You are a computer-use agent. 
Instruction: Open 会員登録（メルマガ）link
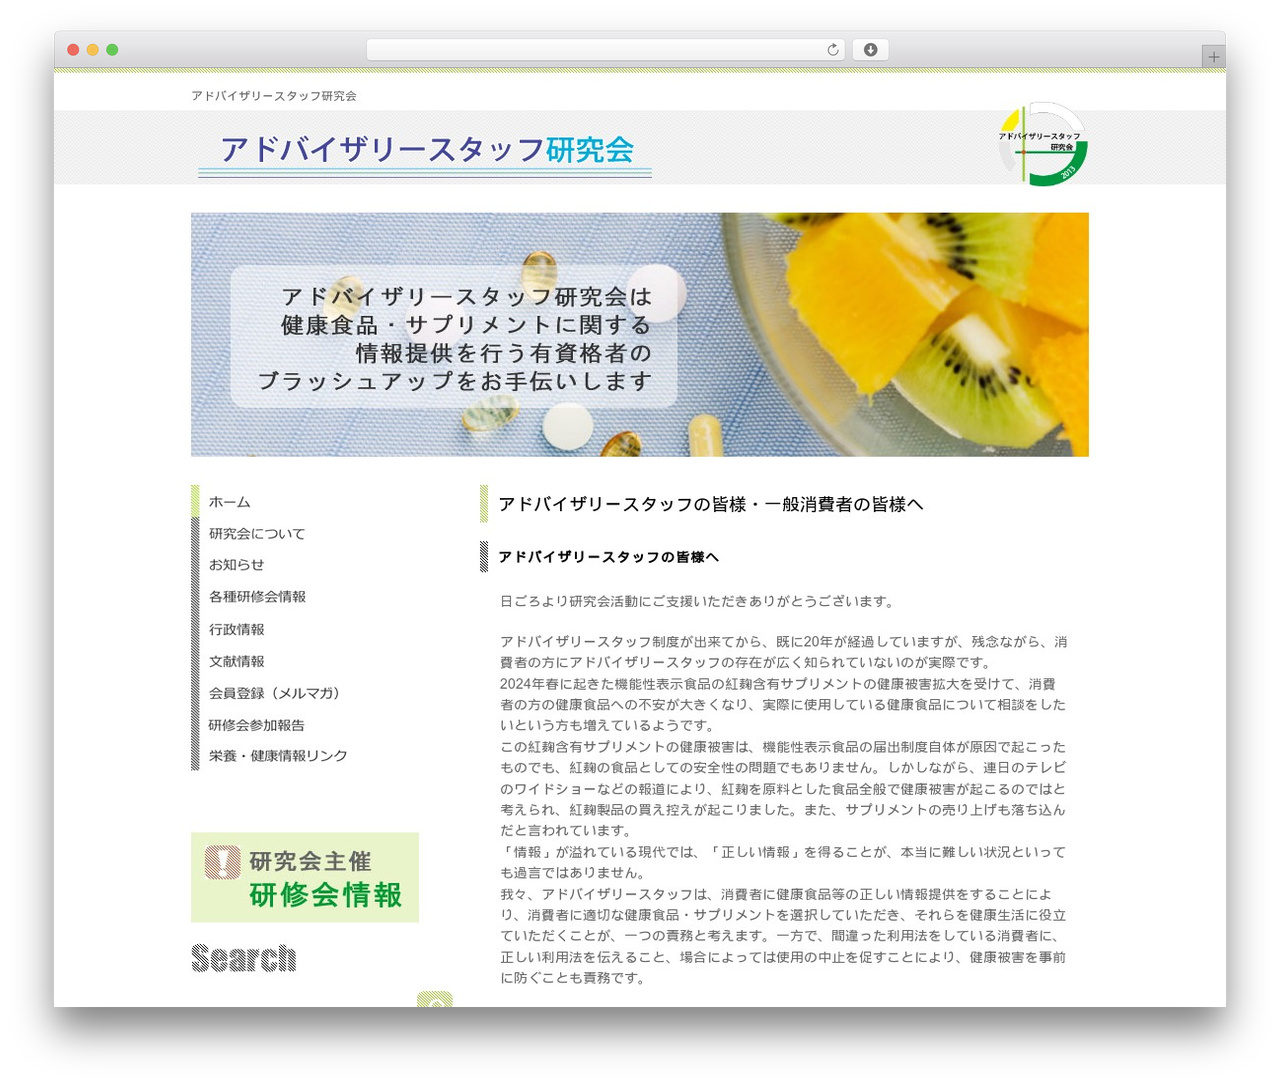(x=275, y=693)
